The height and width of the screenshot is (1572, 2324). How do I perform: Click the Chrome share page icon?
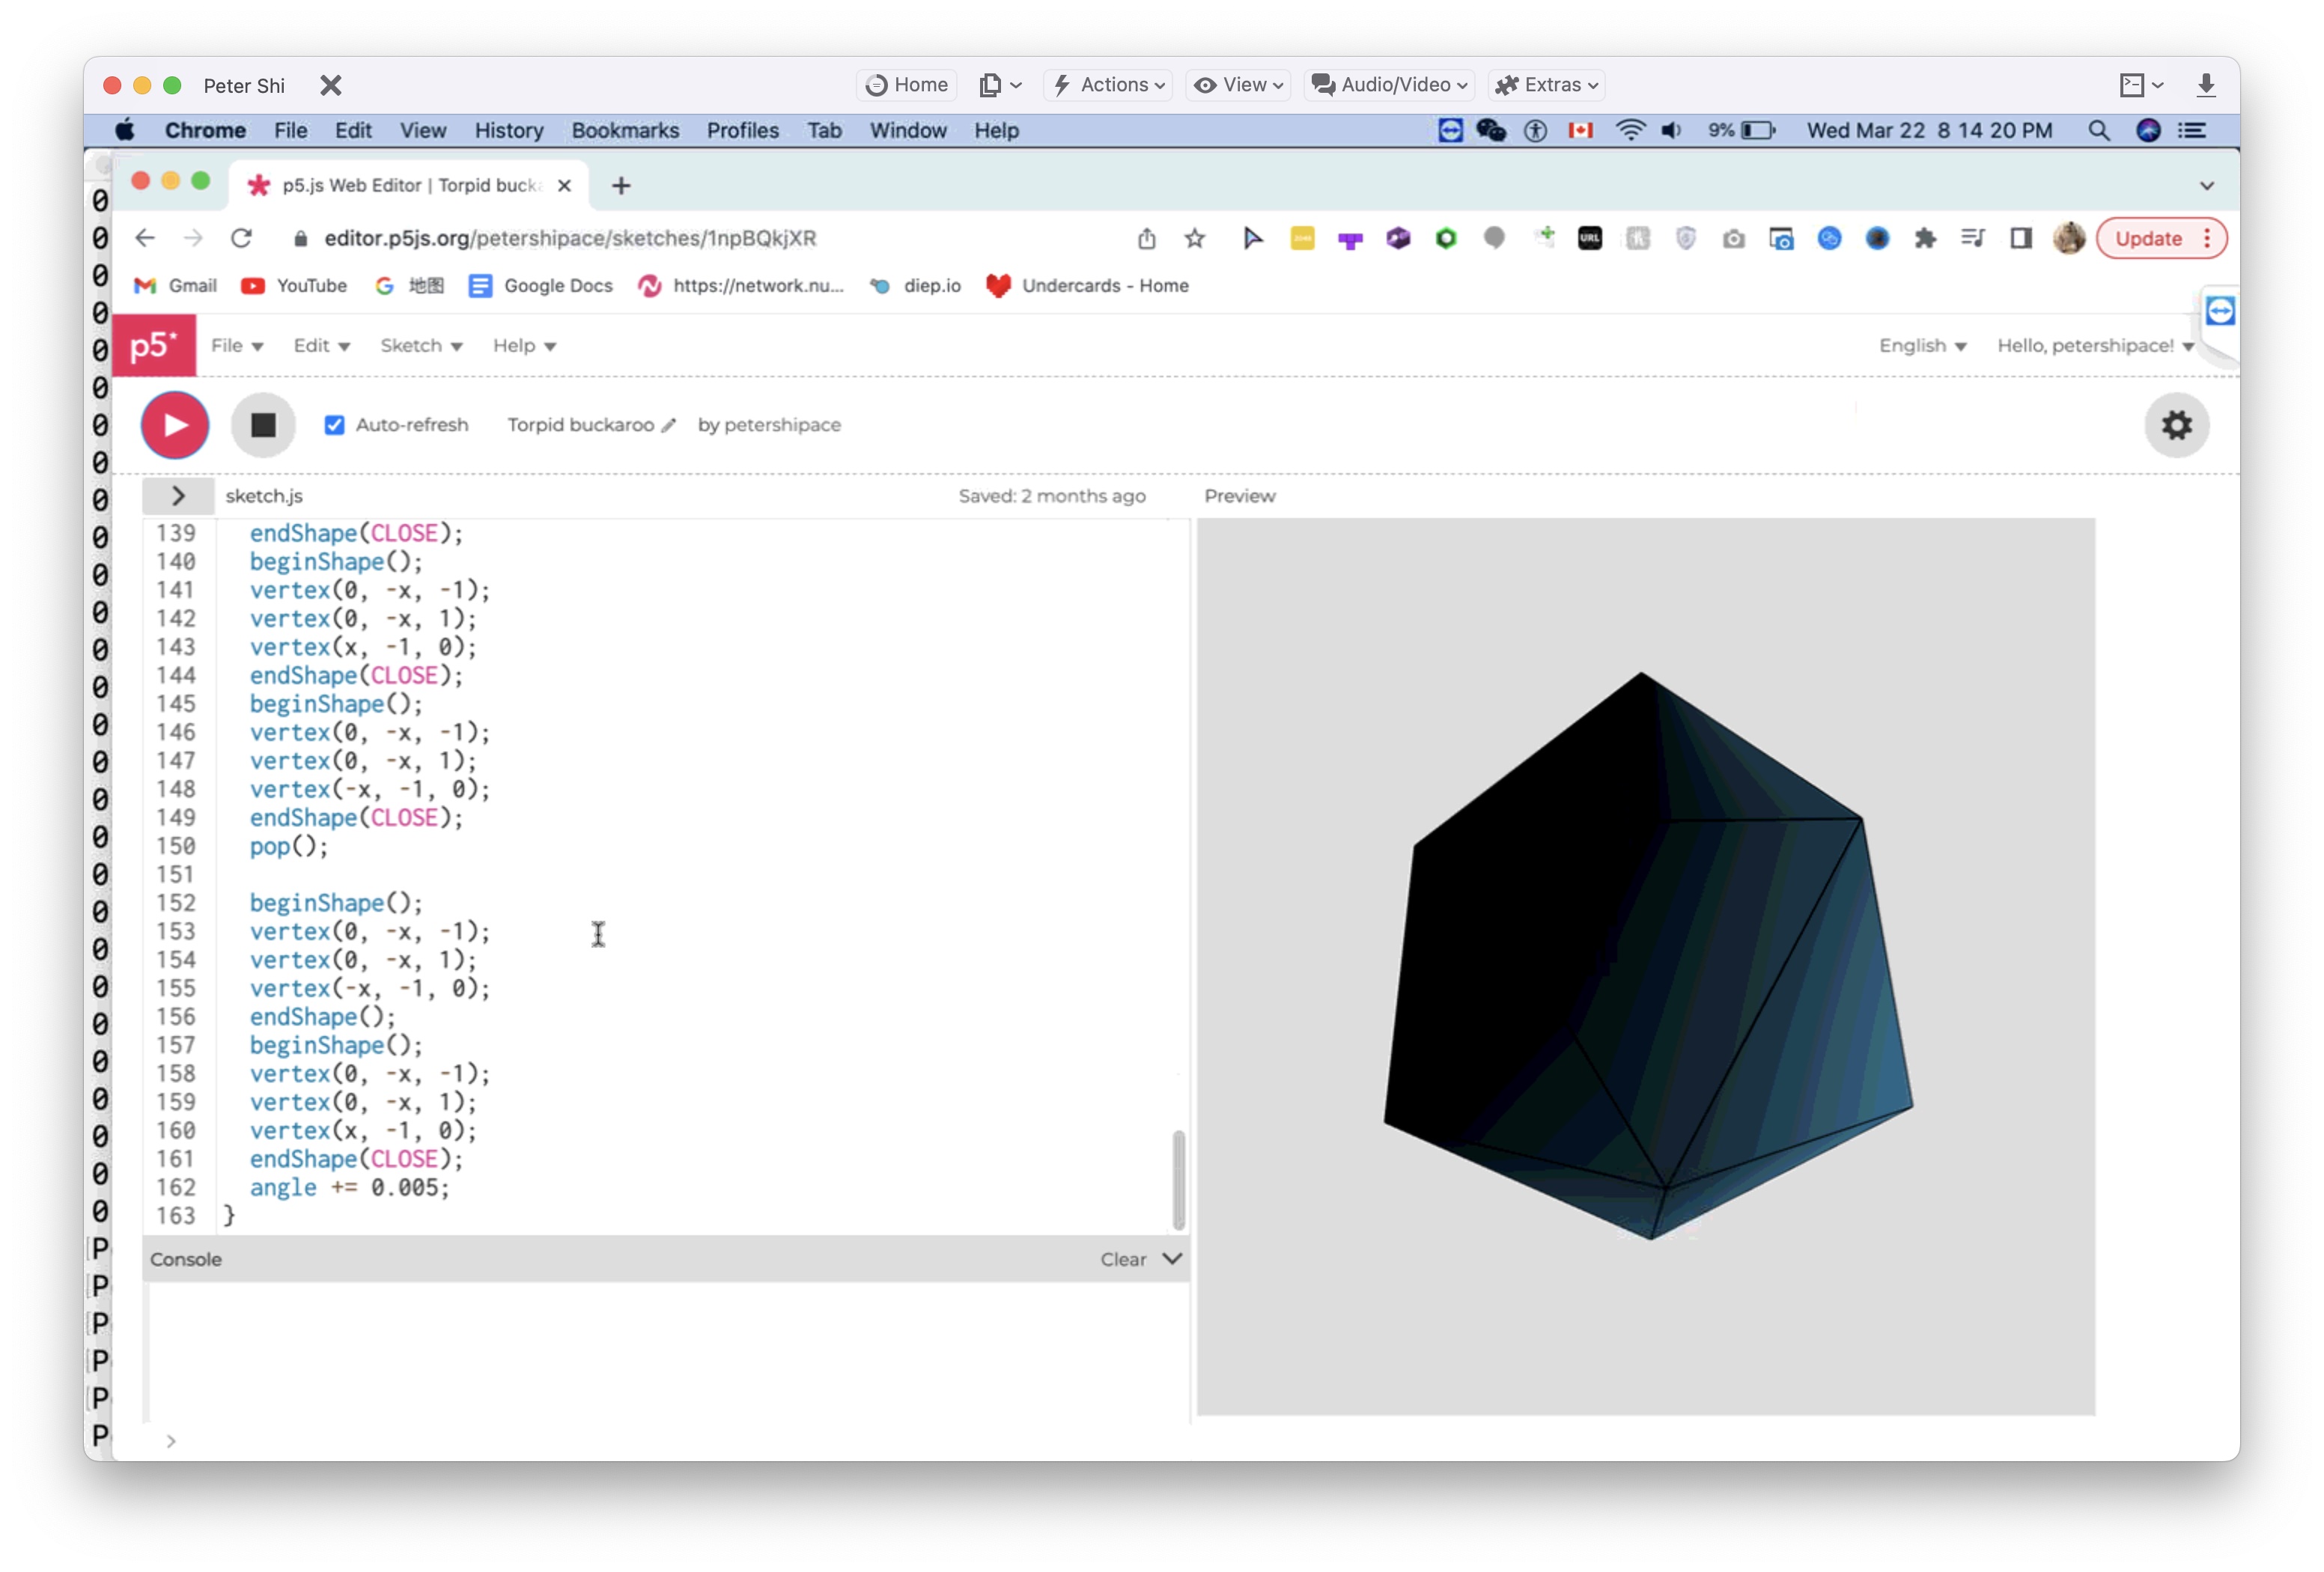pos(1146,238)
